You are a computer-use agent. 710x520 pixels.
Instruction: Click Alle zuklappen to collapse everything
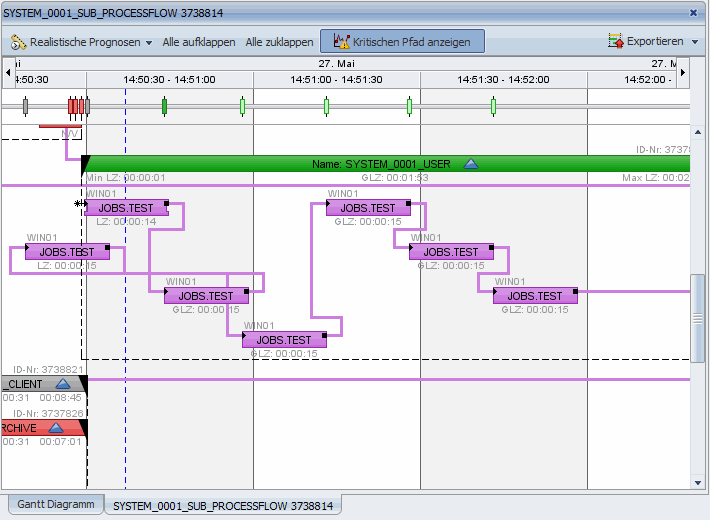279,42
